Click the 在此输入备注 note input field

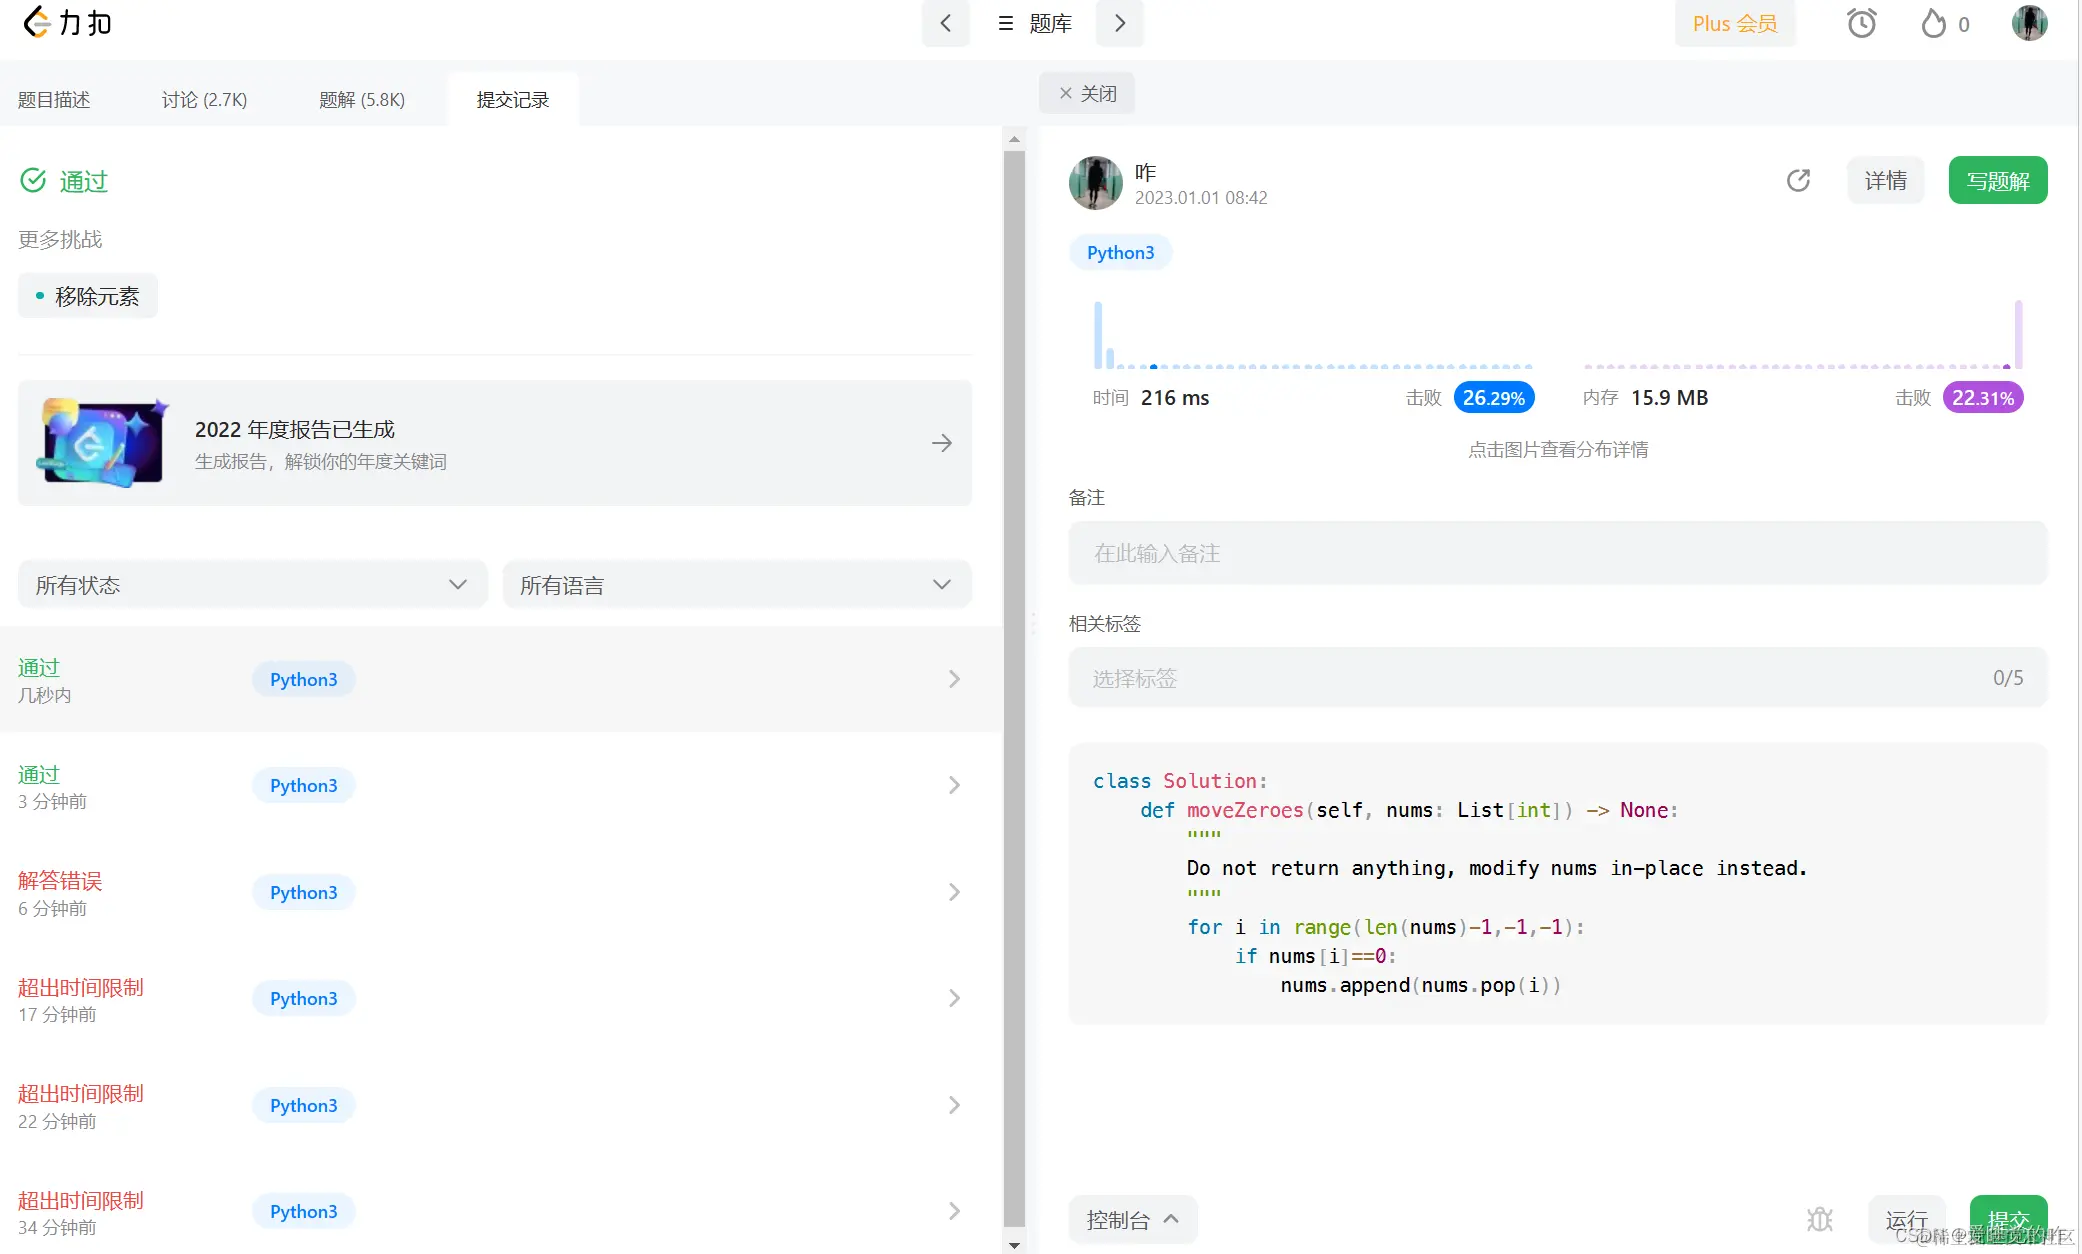(x=1557, y=553)
